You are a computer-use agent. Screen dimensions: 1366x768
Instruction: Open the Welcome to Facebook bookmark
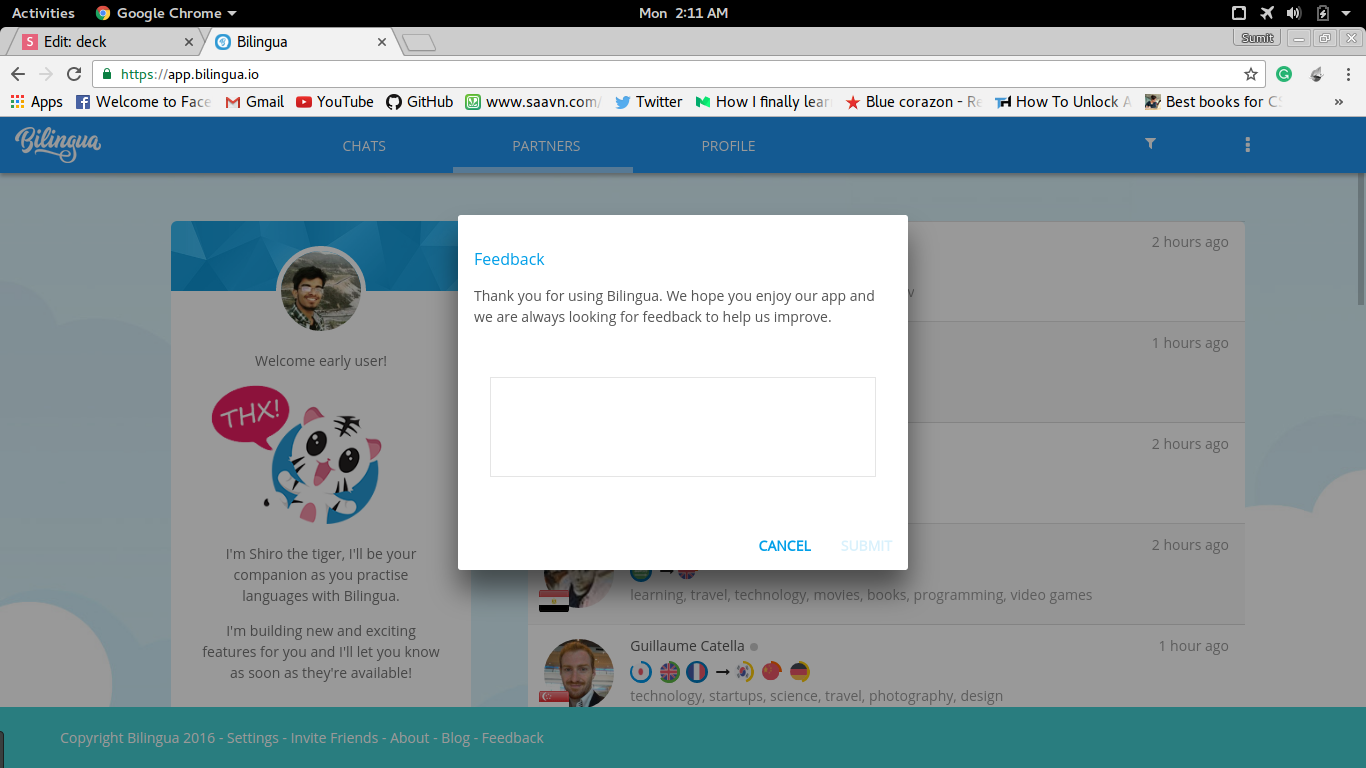coord(144,102)
